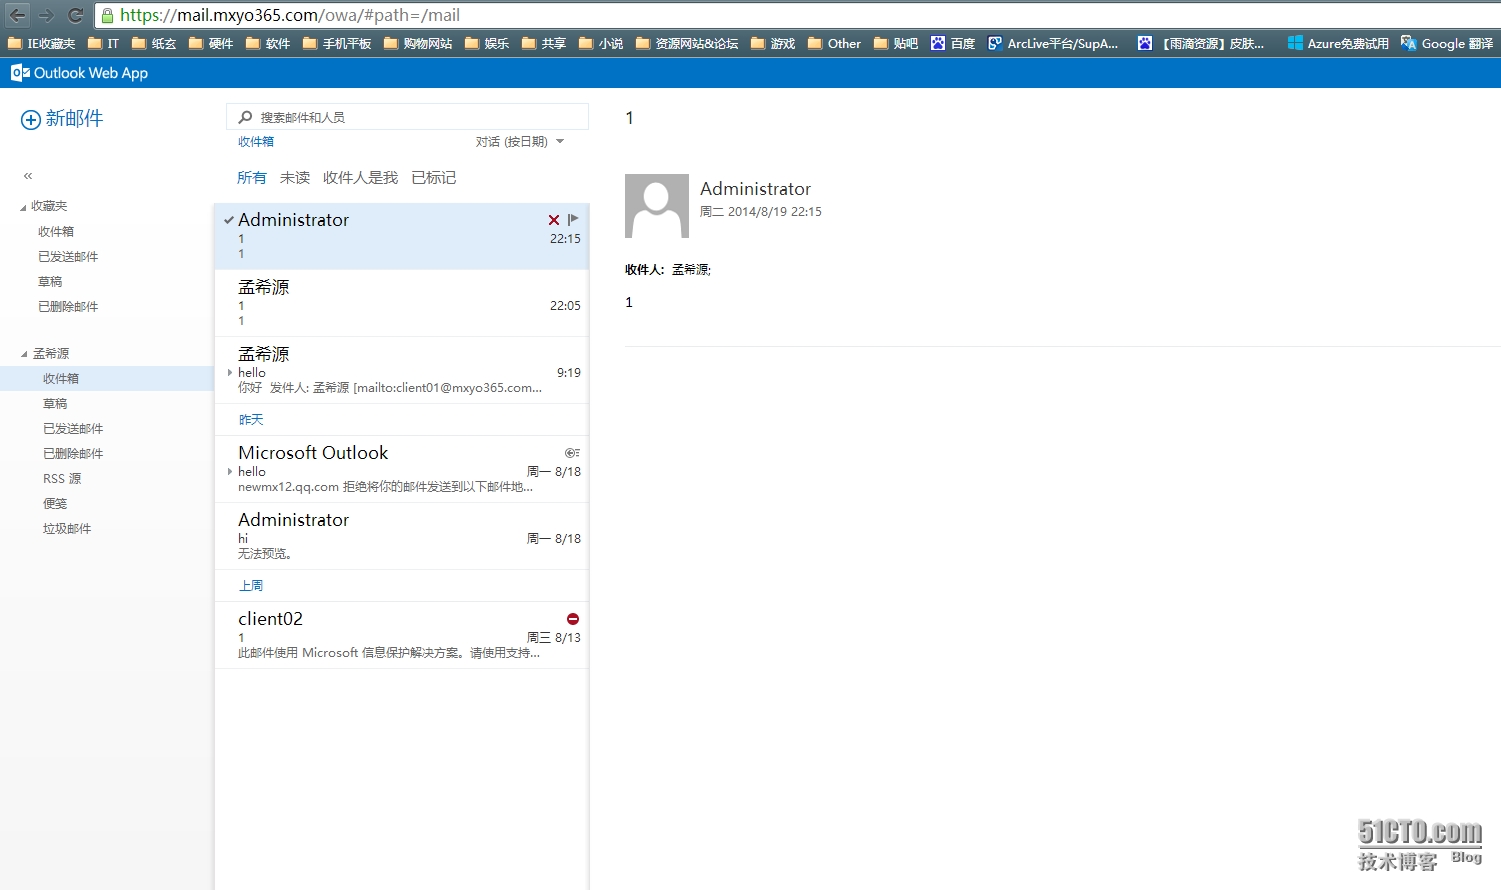This screenshot has width=1501, height=890.
Task: Click the browser reload button
Action: [x=75, y=15]
